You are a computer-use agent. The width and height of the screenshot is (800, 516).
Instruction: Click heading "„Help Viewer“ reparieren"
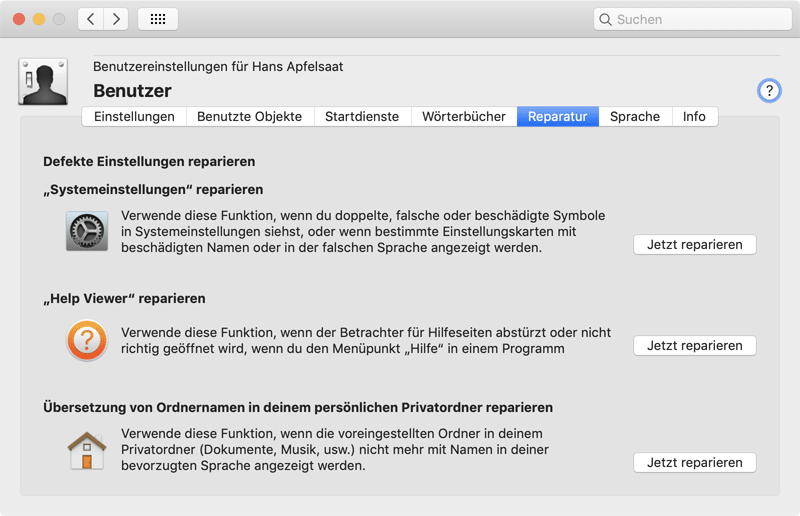pyautogui.click(x=124, y=299)
